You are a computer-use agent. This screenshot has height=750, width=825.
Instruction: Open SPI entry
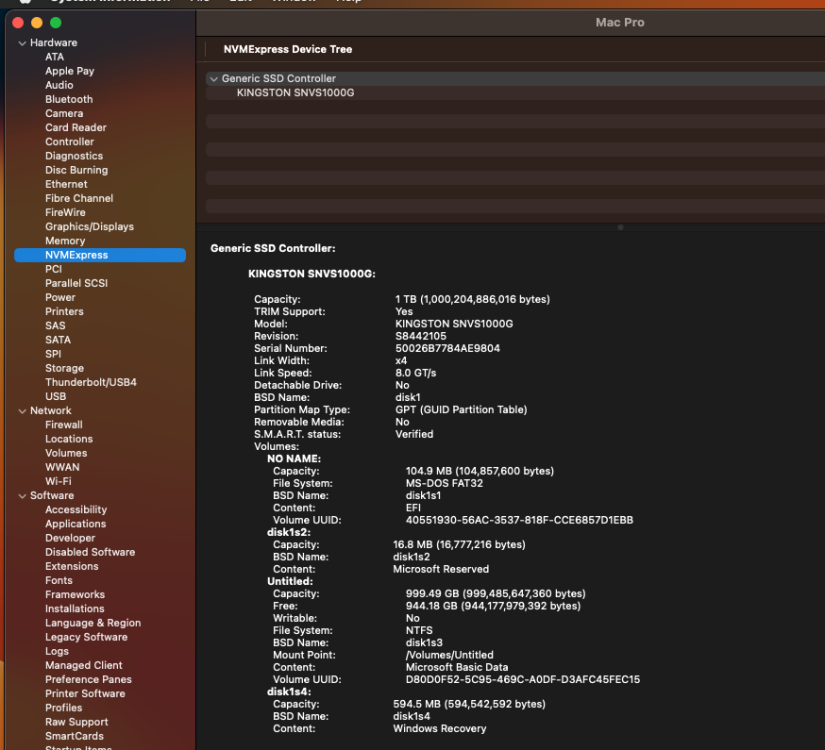tap(53, 355)
